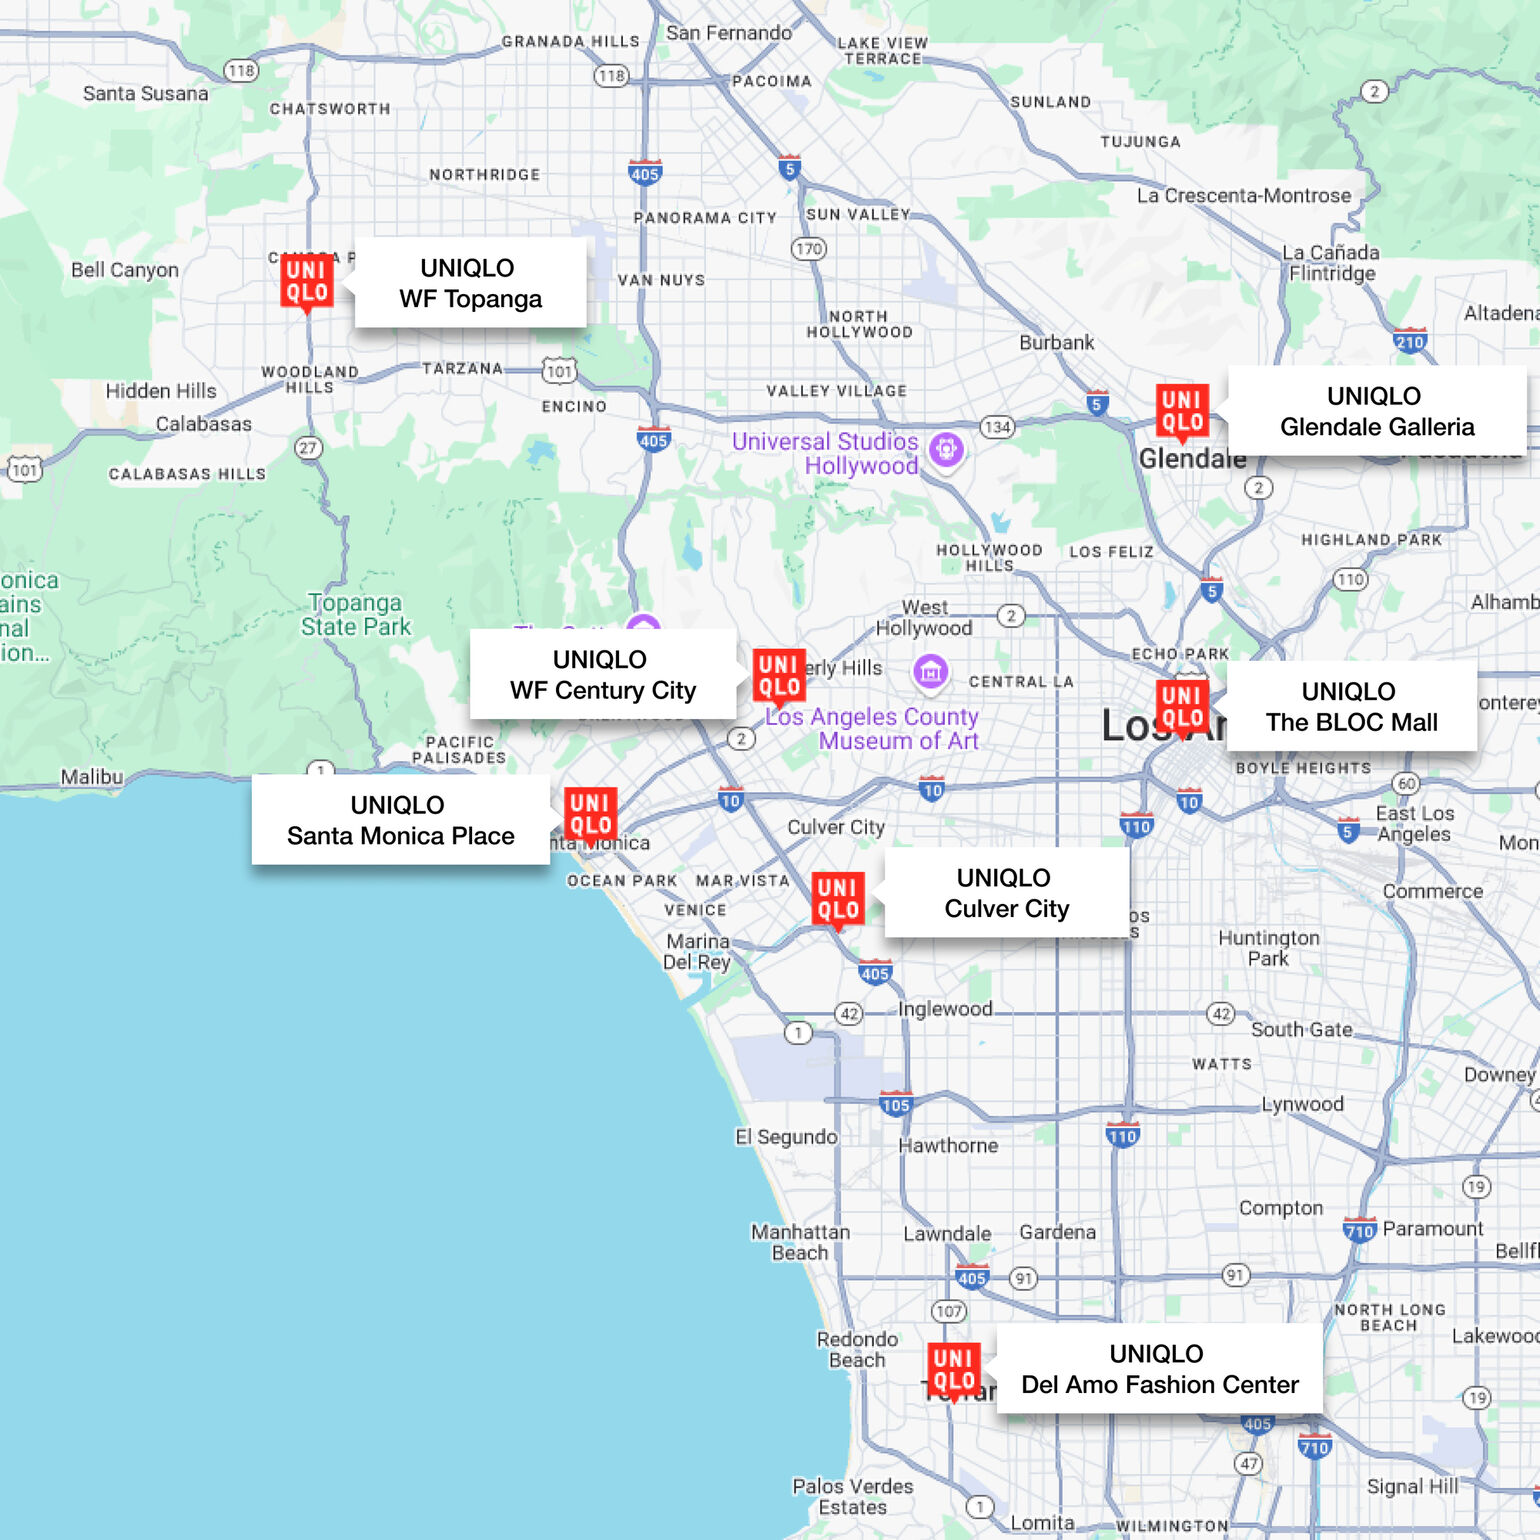
Task: Select the Del Amo Fashion Center label
Action: click(x=1159, y=1369)
